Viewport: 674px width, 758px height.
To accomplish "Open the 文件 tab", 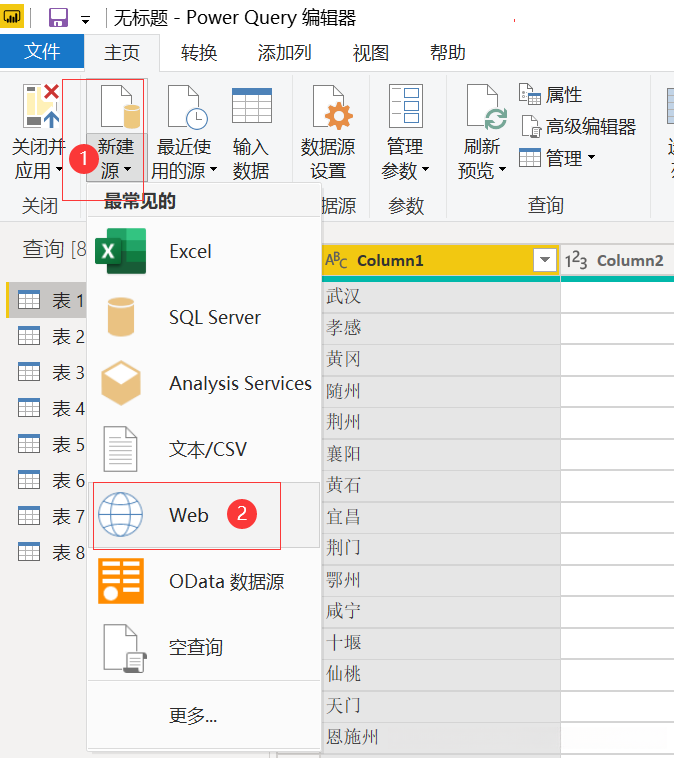I will 42,51.
